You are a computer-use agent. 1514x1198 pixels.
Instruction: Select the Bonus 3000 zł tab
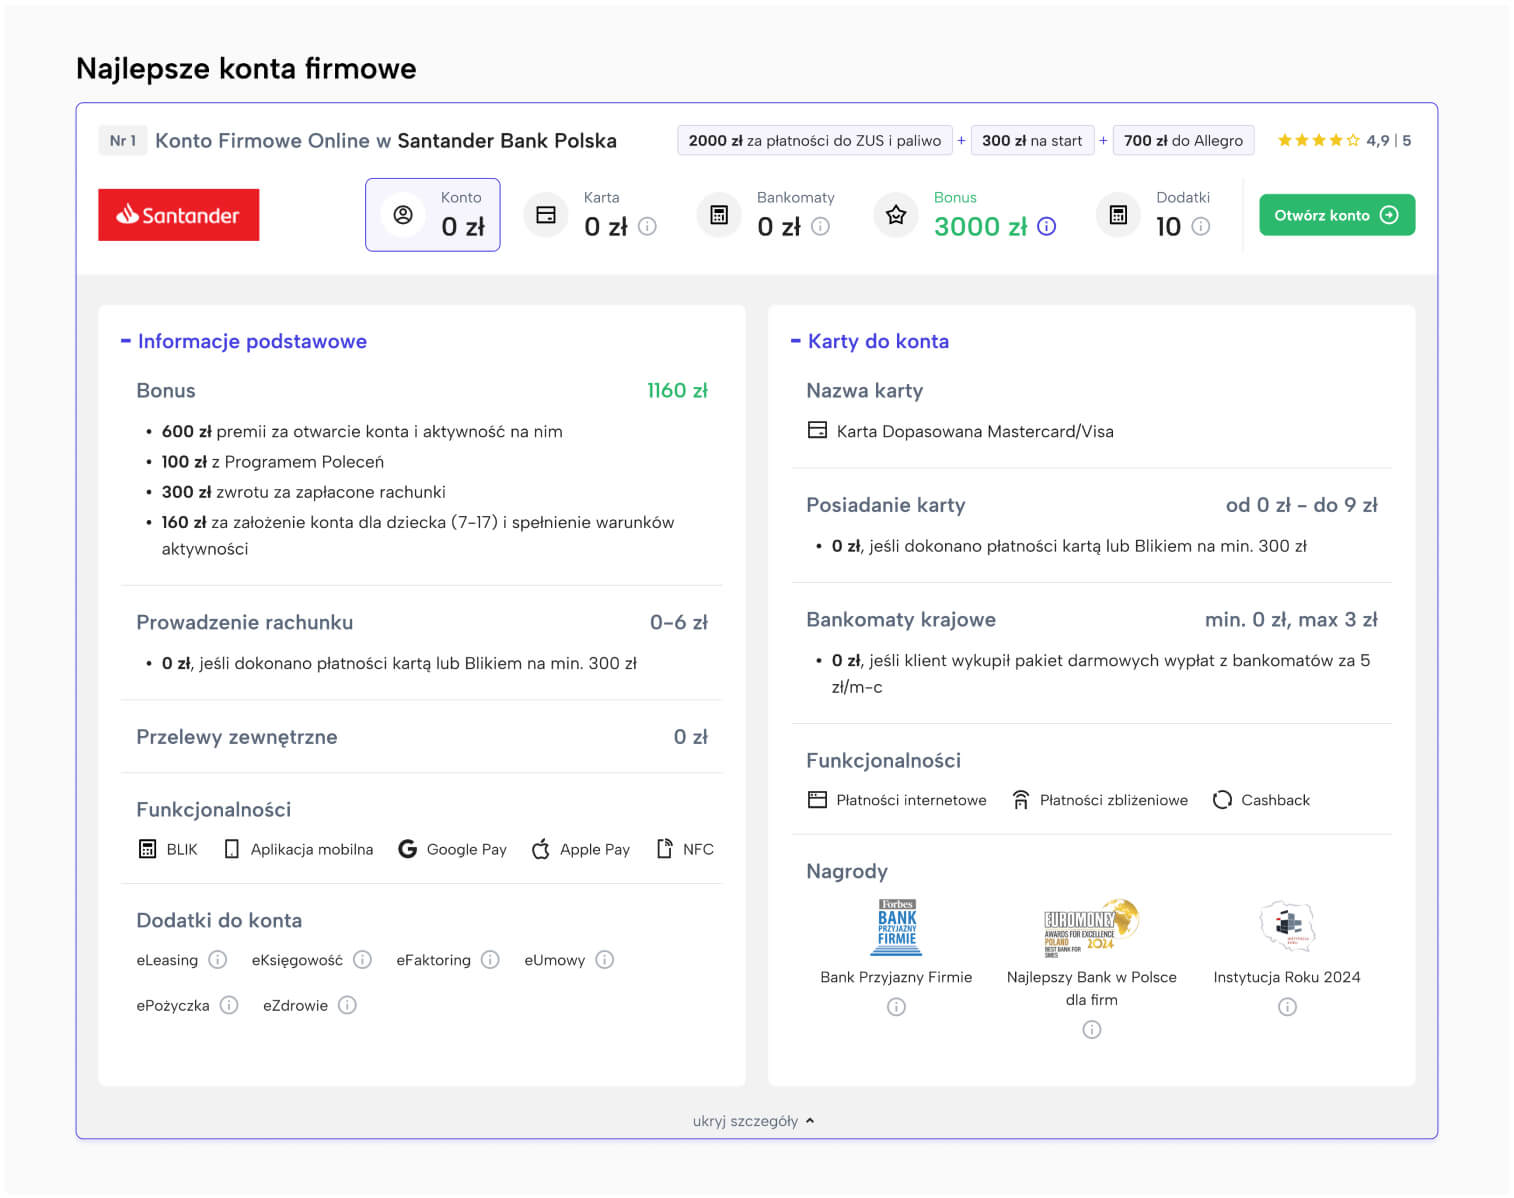click(964, 215)
